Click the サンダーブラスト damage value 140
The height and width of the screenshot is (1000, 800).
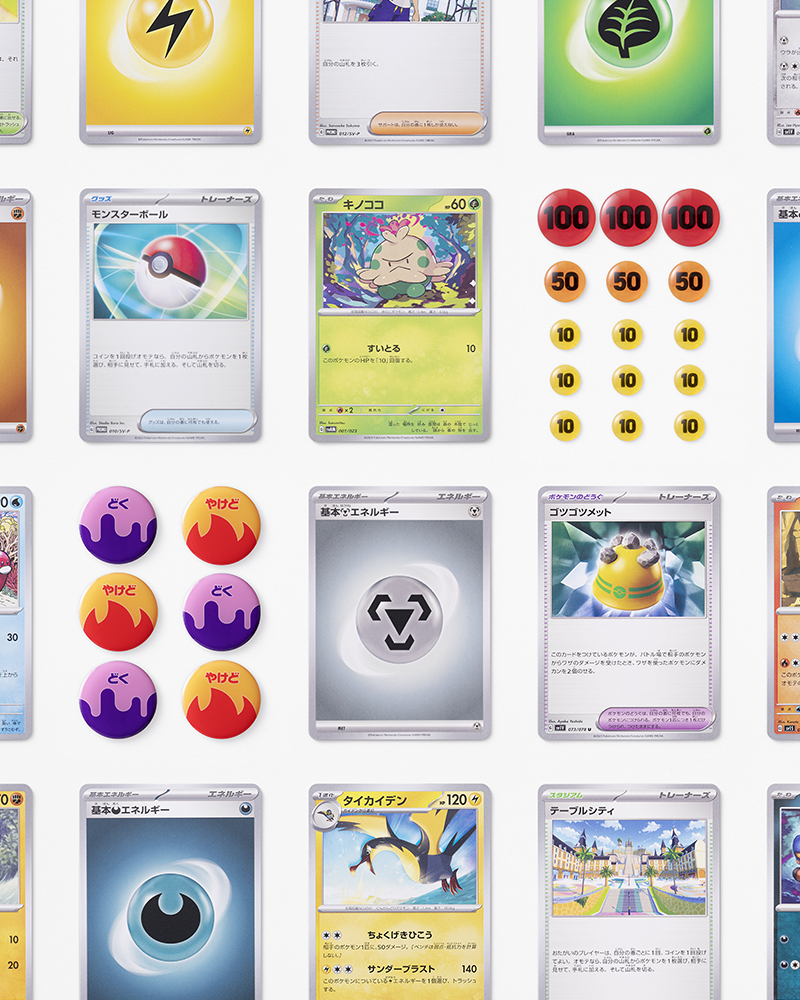pos(469,969)
